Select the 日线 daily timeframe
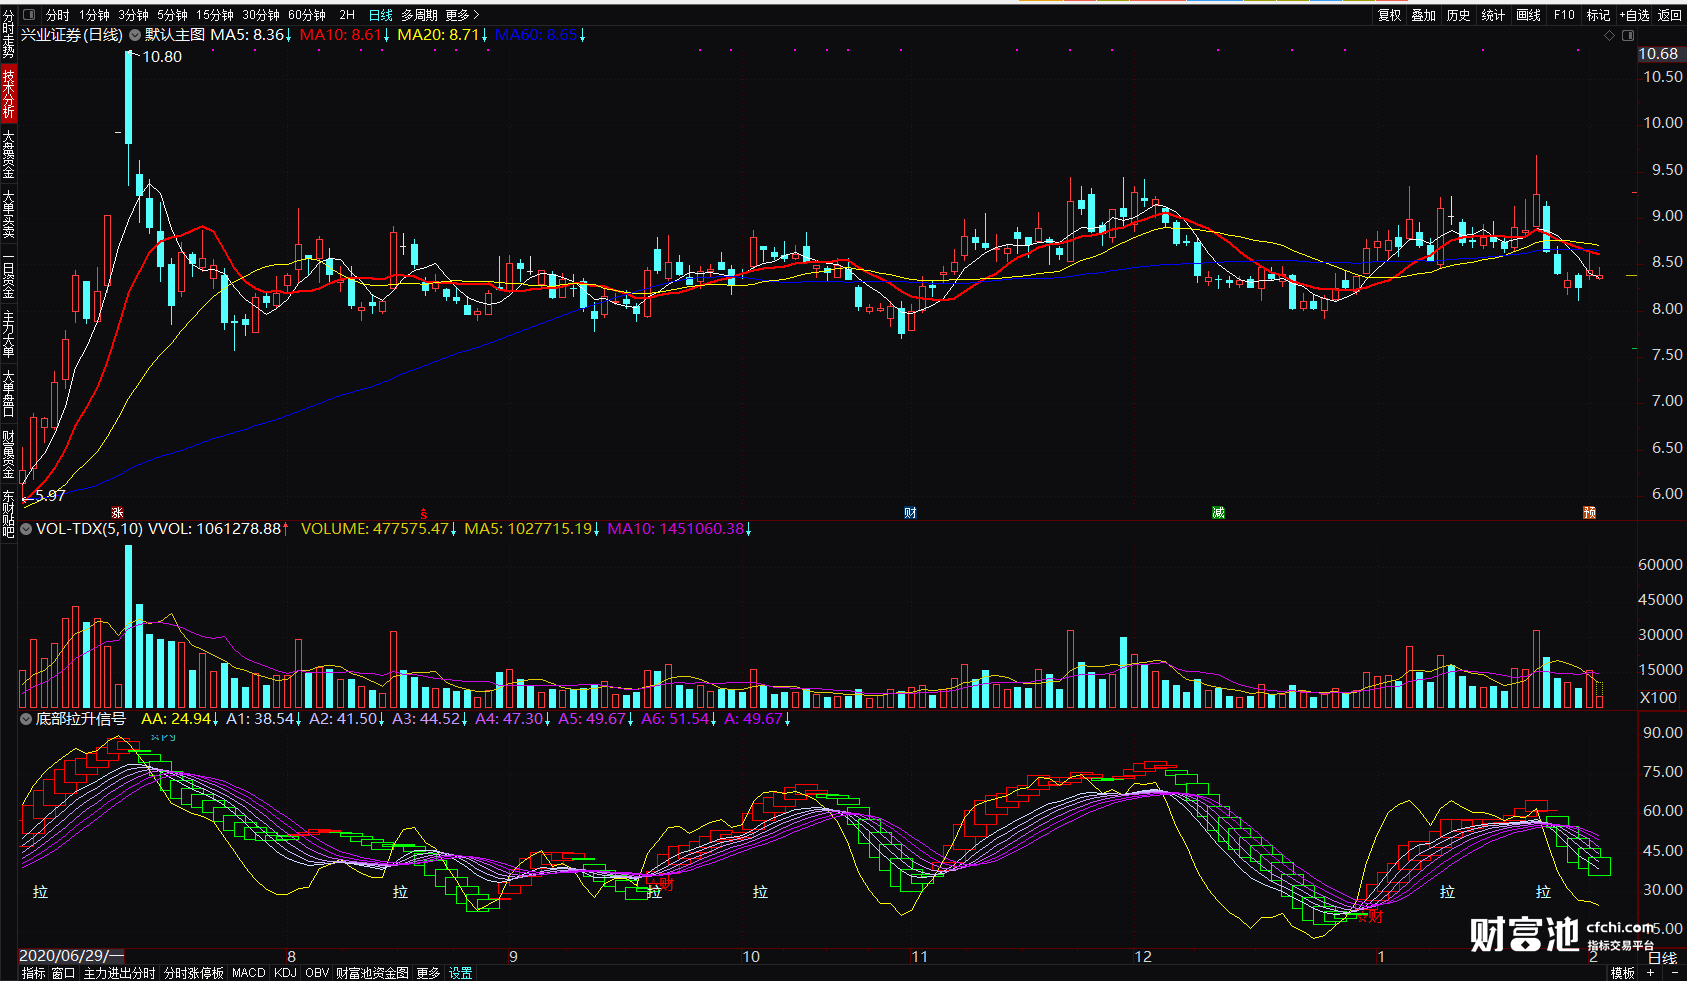The height and width of the screenshot is (981, 1687). pyautogui.click(x=381, y=15)
